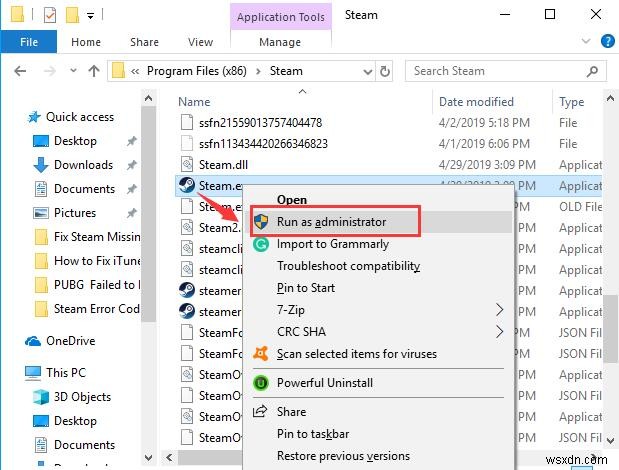
Task: Expand the ribbon with the chevron arrow
Action: [586, 41]
